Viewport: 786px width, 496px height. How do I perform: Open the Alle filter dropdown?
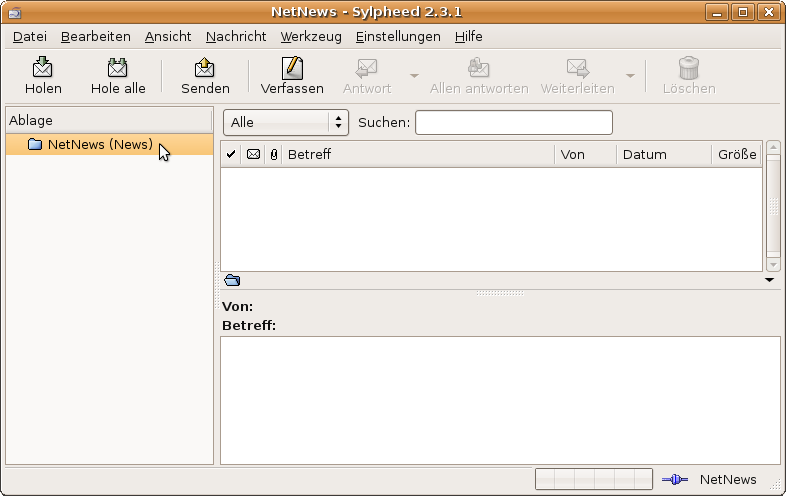tap(285, 122)
